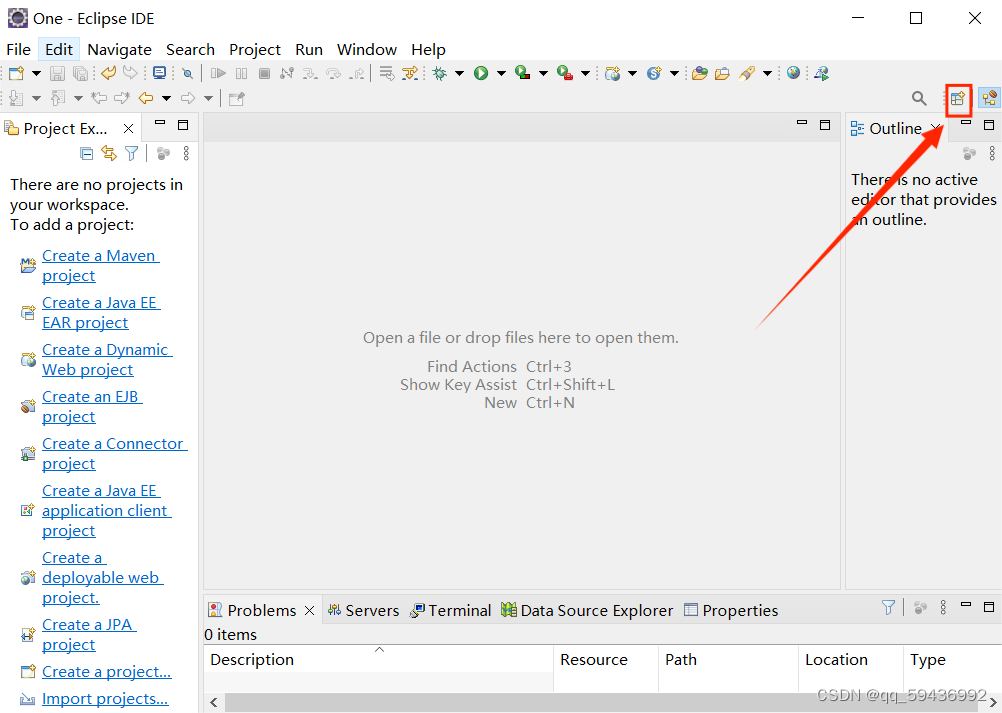Click the Save All toolbar icon
1002x713 pixels.
[80, 73]
